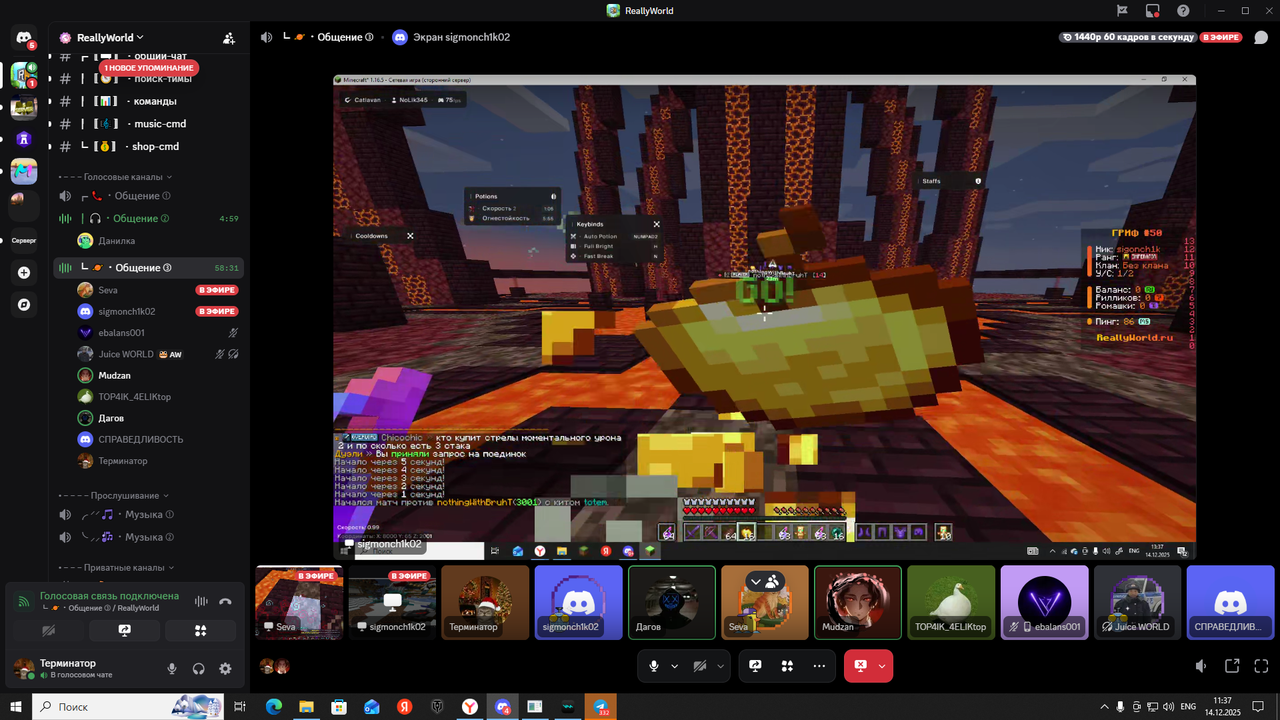The image size is (1280, 720).
Task: Open the Mudzan participant tile
Action: pos(858,603)
